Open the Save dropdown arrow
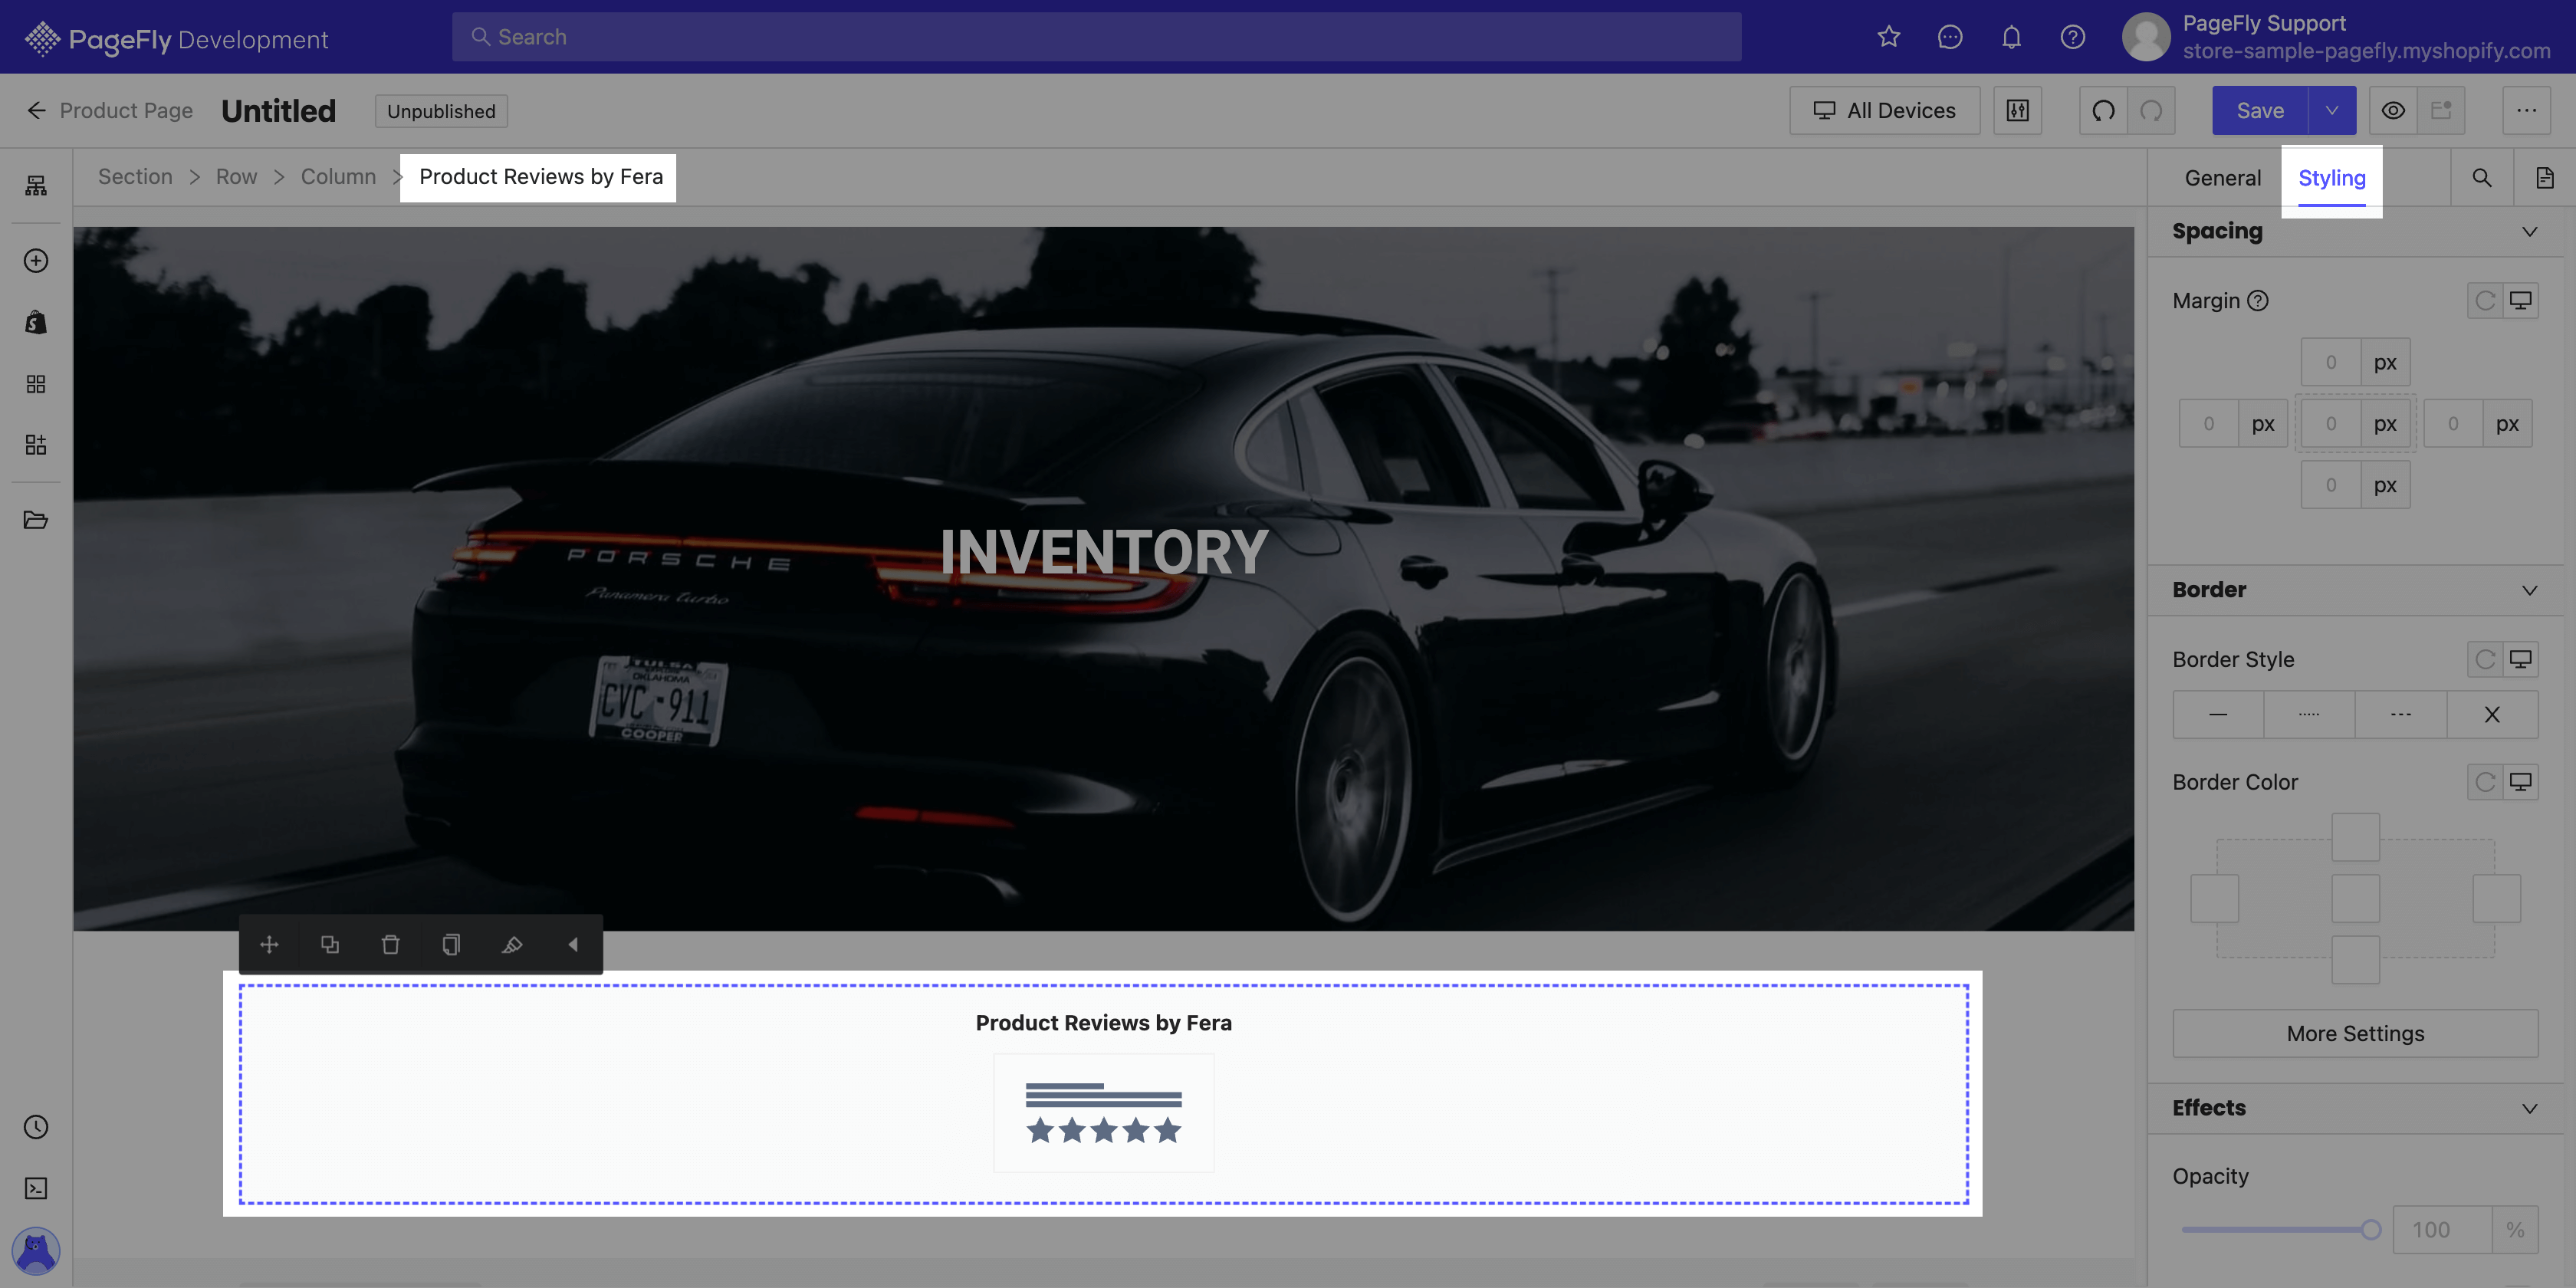Screen dimensions: 2576x1288 2332,110
